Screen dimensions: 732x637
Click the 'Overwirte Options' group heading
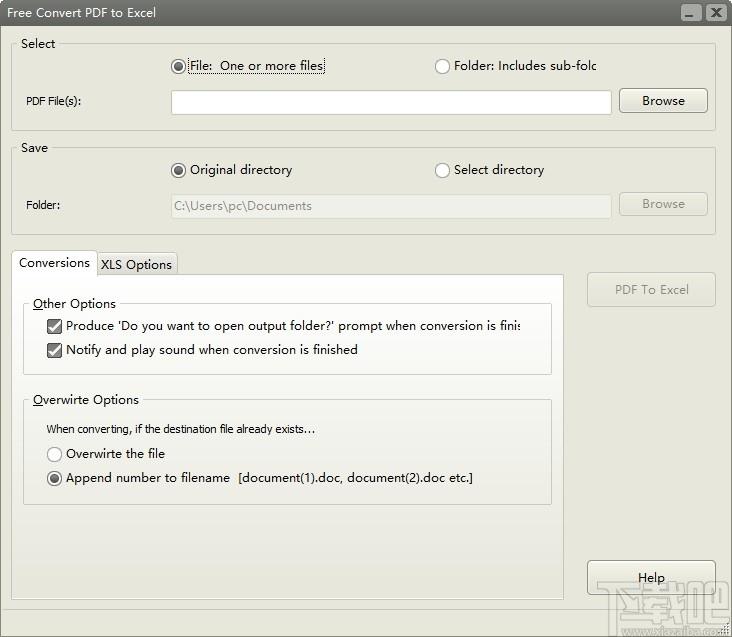click(x=86, y=400)
